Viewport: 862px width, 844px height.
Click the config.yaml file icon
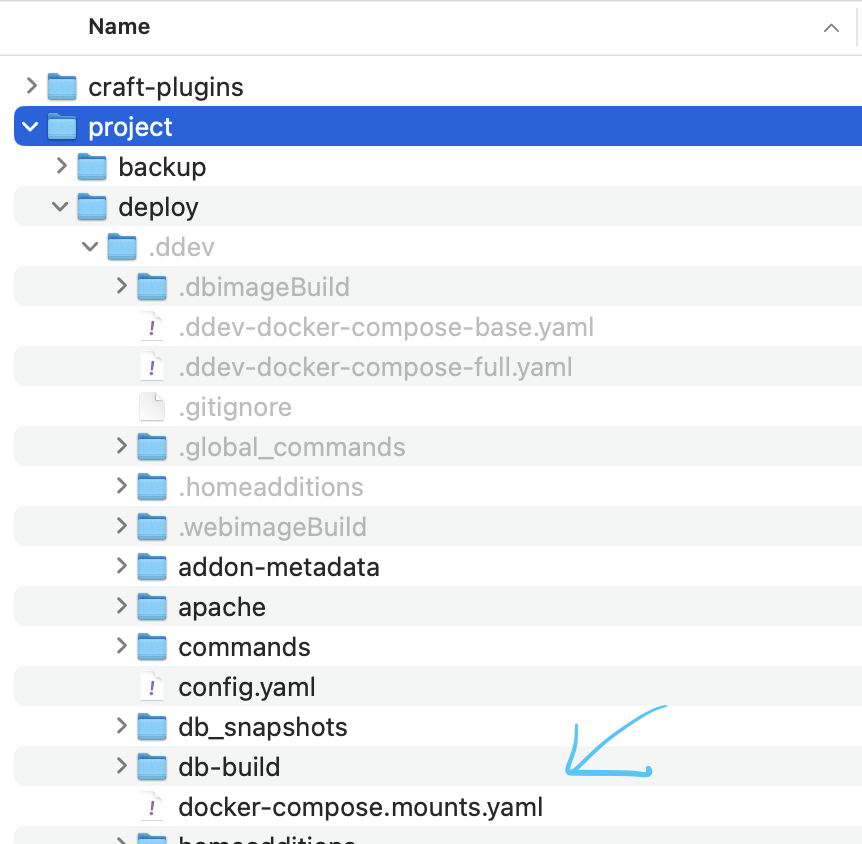point(152,687)
